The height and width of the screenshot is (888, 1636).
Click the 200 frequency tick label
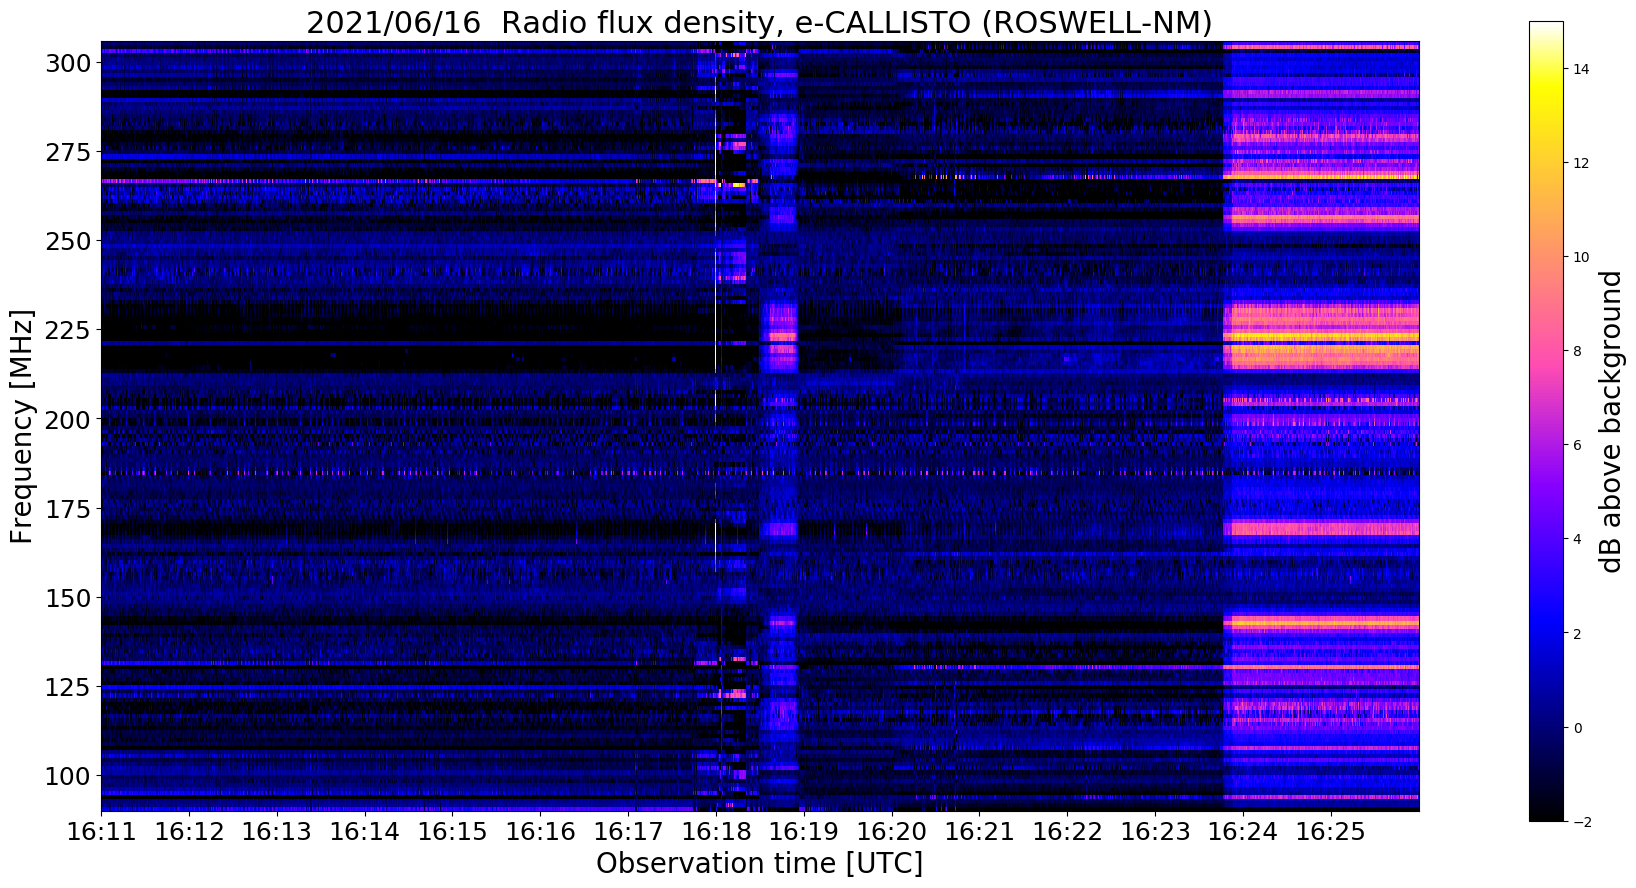coord(68,419)
